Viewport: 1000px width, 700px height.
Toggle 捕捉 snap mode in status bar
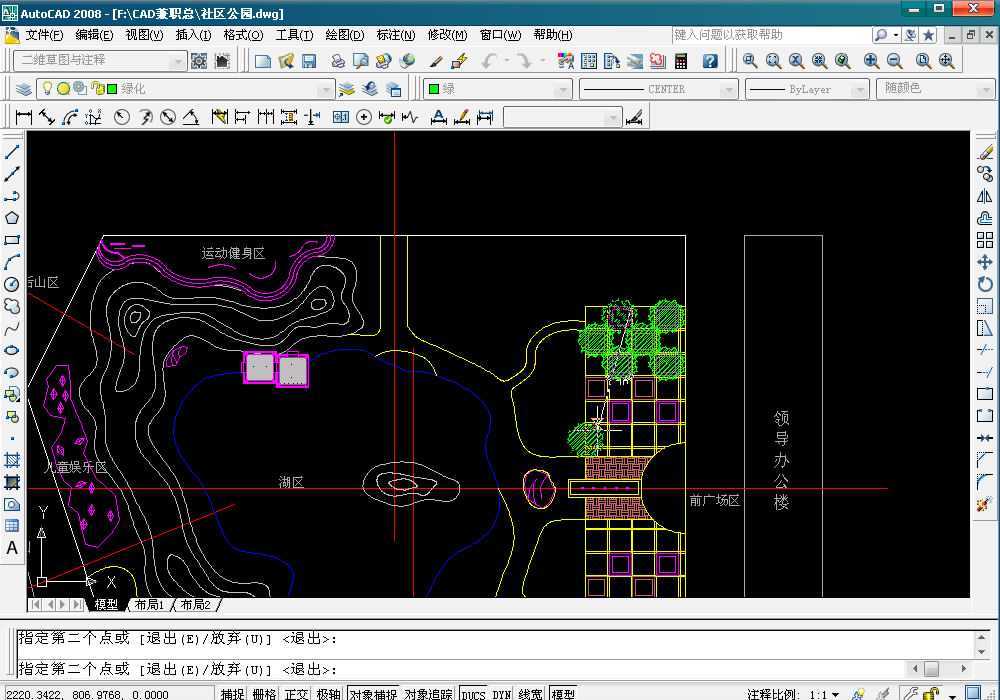pos(232,694)
